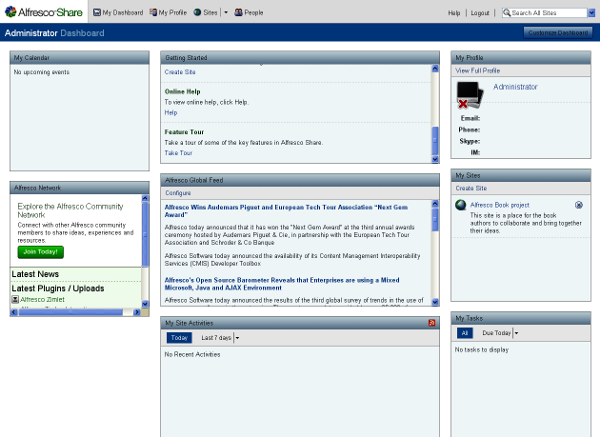Screen dimensions: 600x437
Task: Open the Alfresco Book project site
Action: point(500,205)
